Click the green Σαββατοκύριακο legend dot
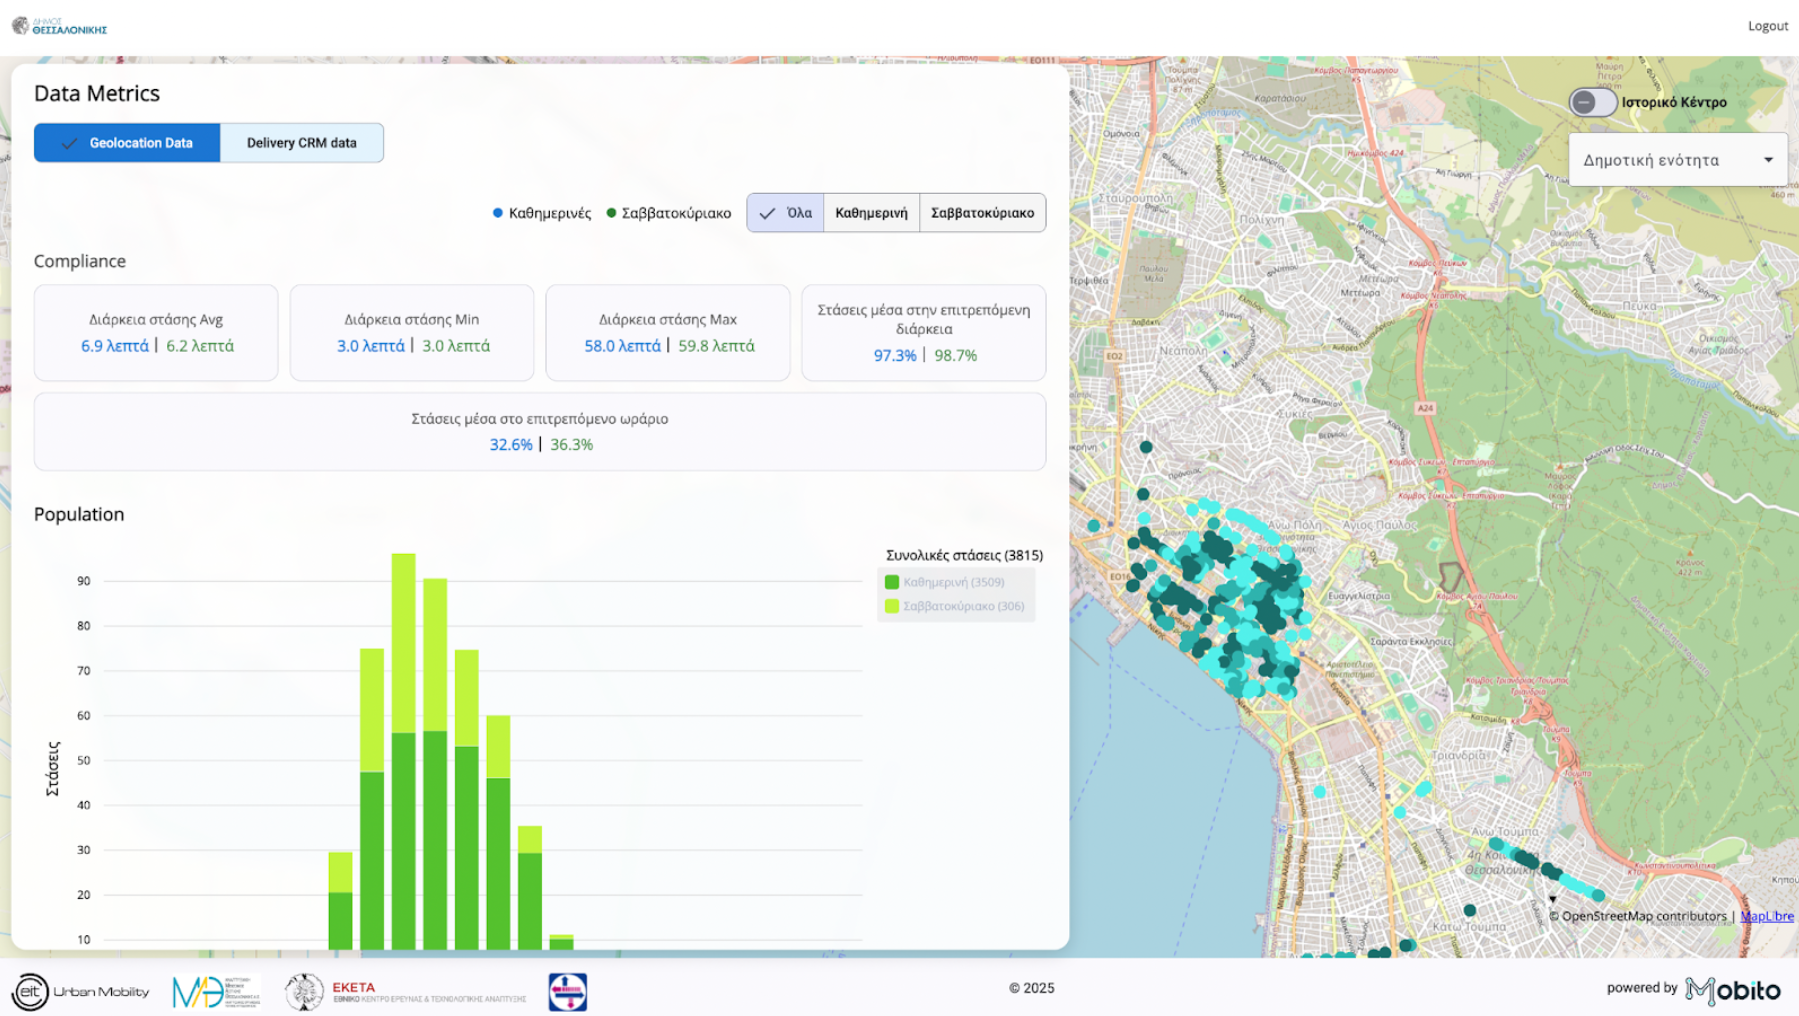1799x1016 pixels. pyautogui.click(x=611, y=213)
